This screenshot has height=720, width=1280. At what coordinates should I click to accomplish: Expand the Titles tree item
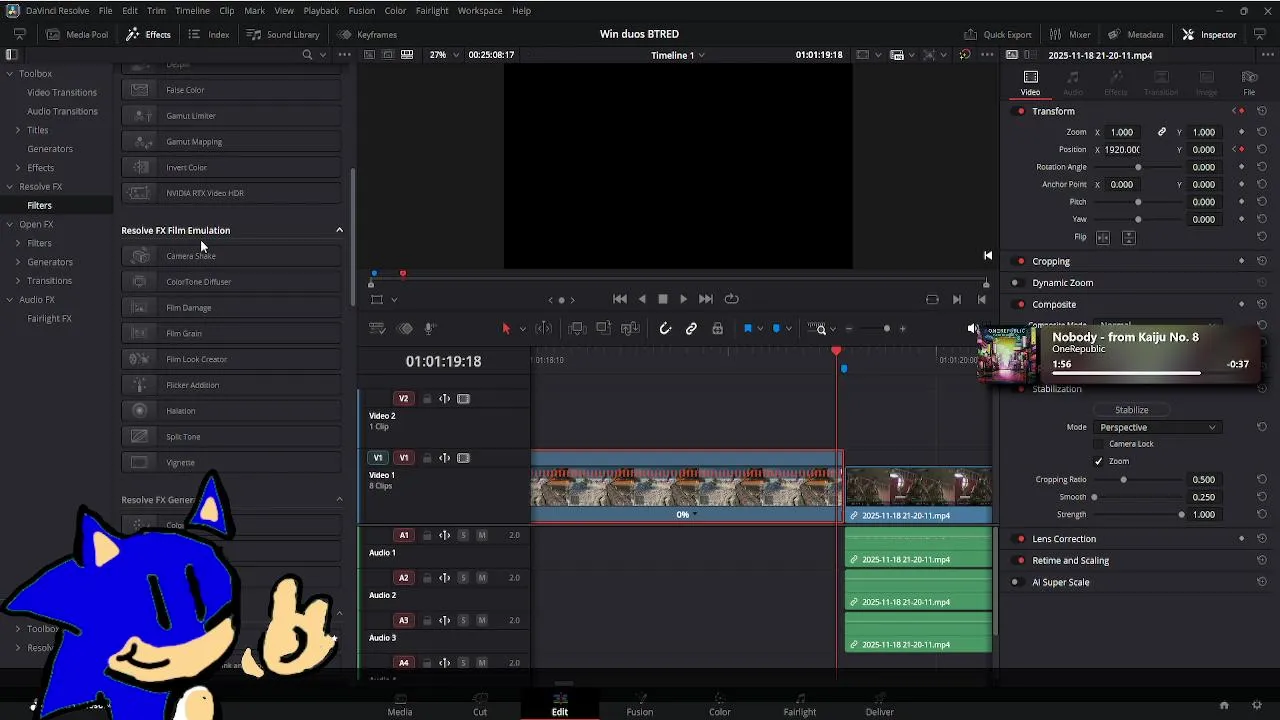(17, 130)
